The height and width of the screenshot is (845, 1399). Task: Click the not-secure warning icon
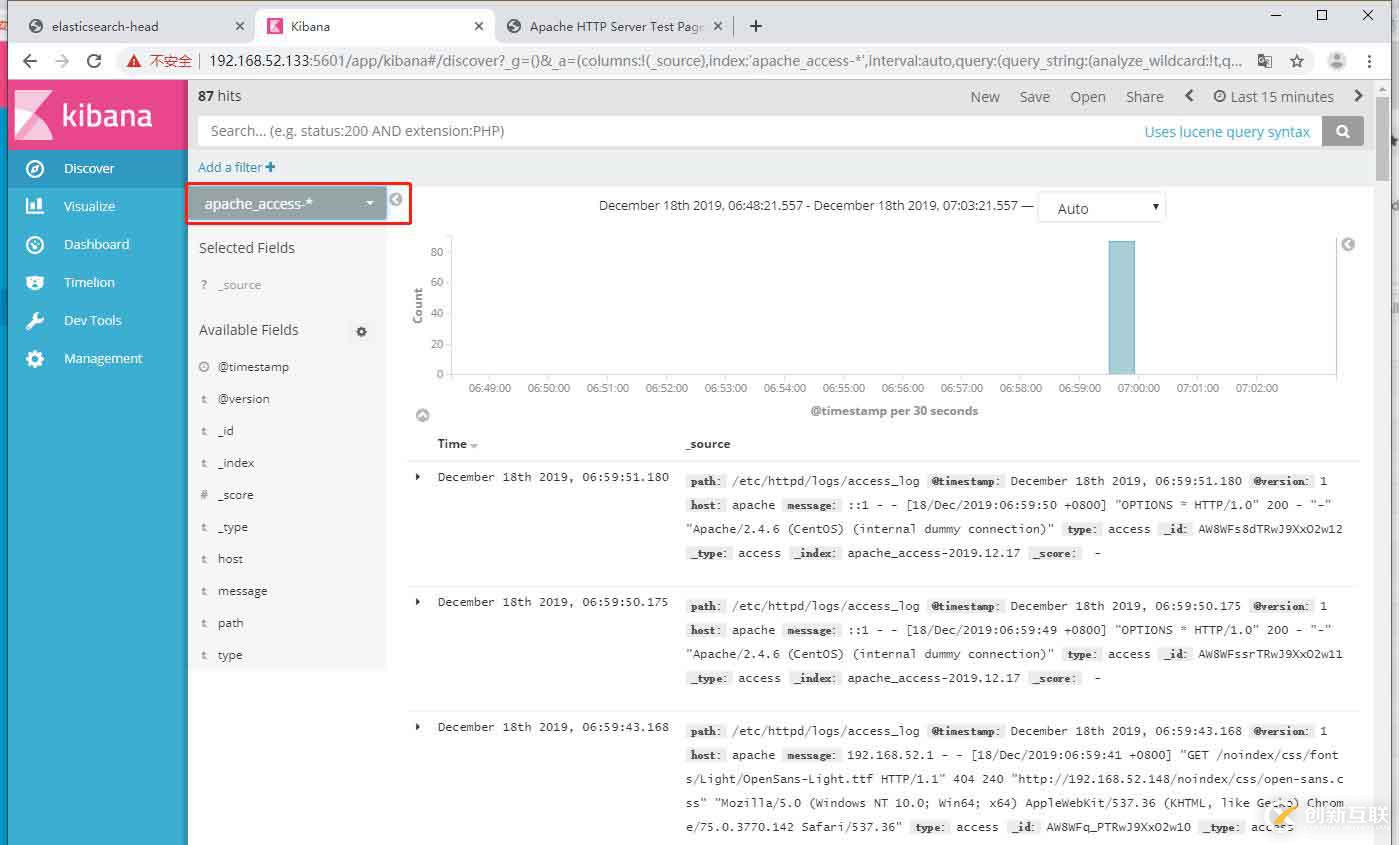pyautogui.click(x=133, y=61)
